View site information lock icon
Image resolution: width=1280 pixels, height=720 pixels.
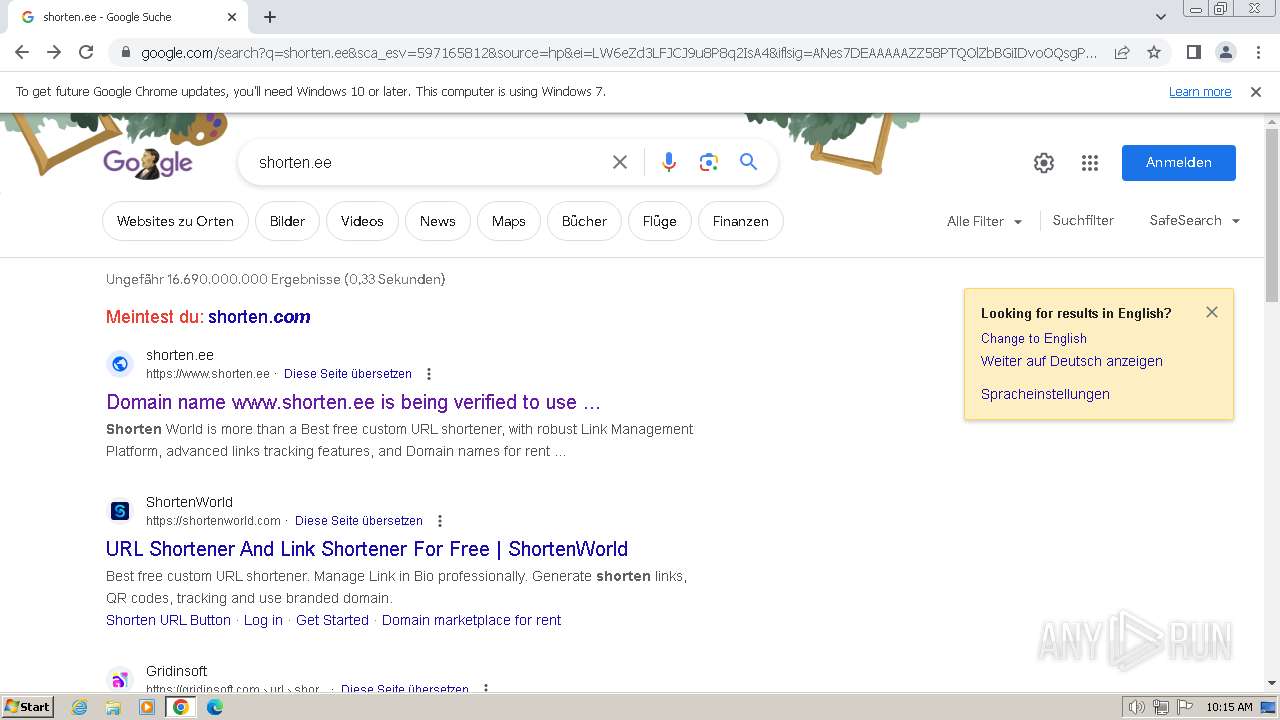(x=125, y=53)
